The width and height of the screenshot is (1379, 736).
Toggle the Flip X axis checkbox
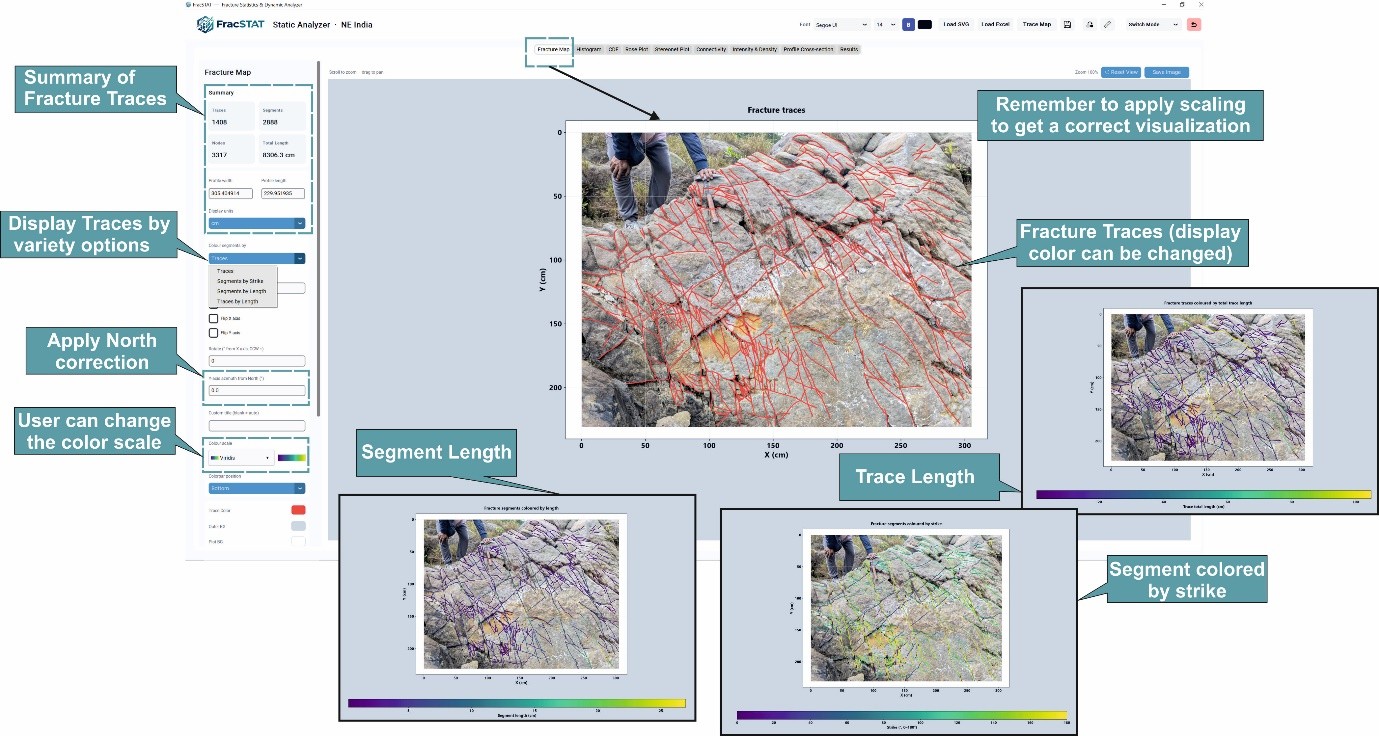point(213,318)
